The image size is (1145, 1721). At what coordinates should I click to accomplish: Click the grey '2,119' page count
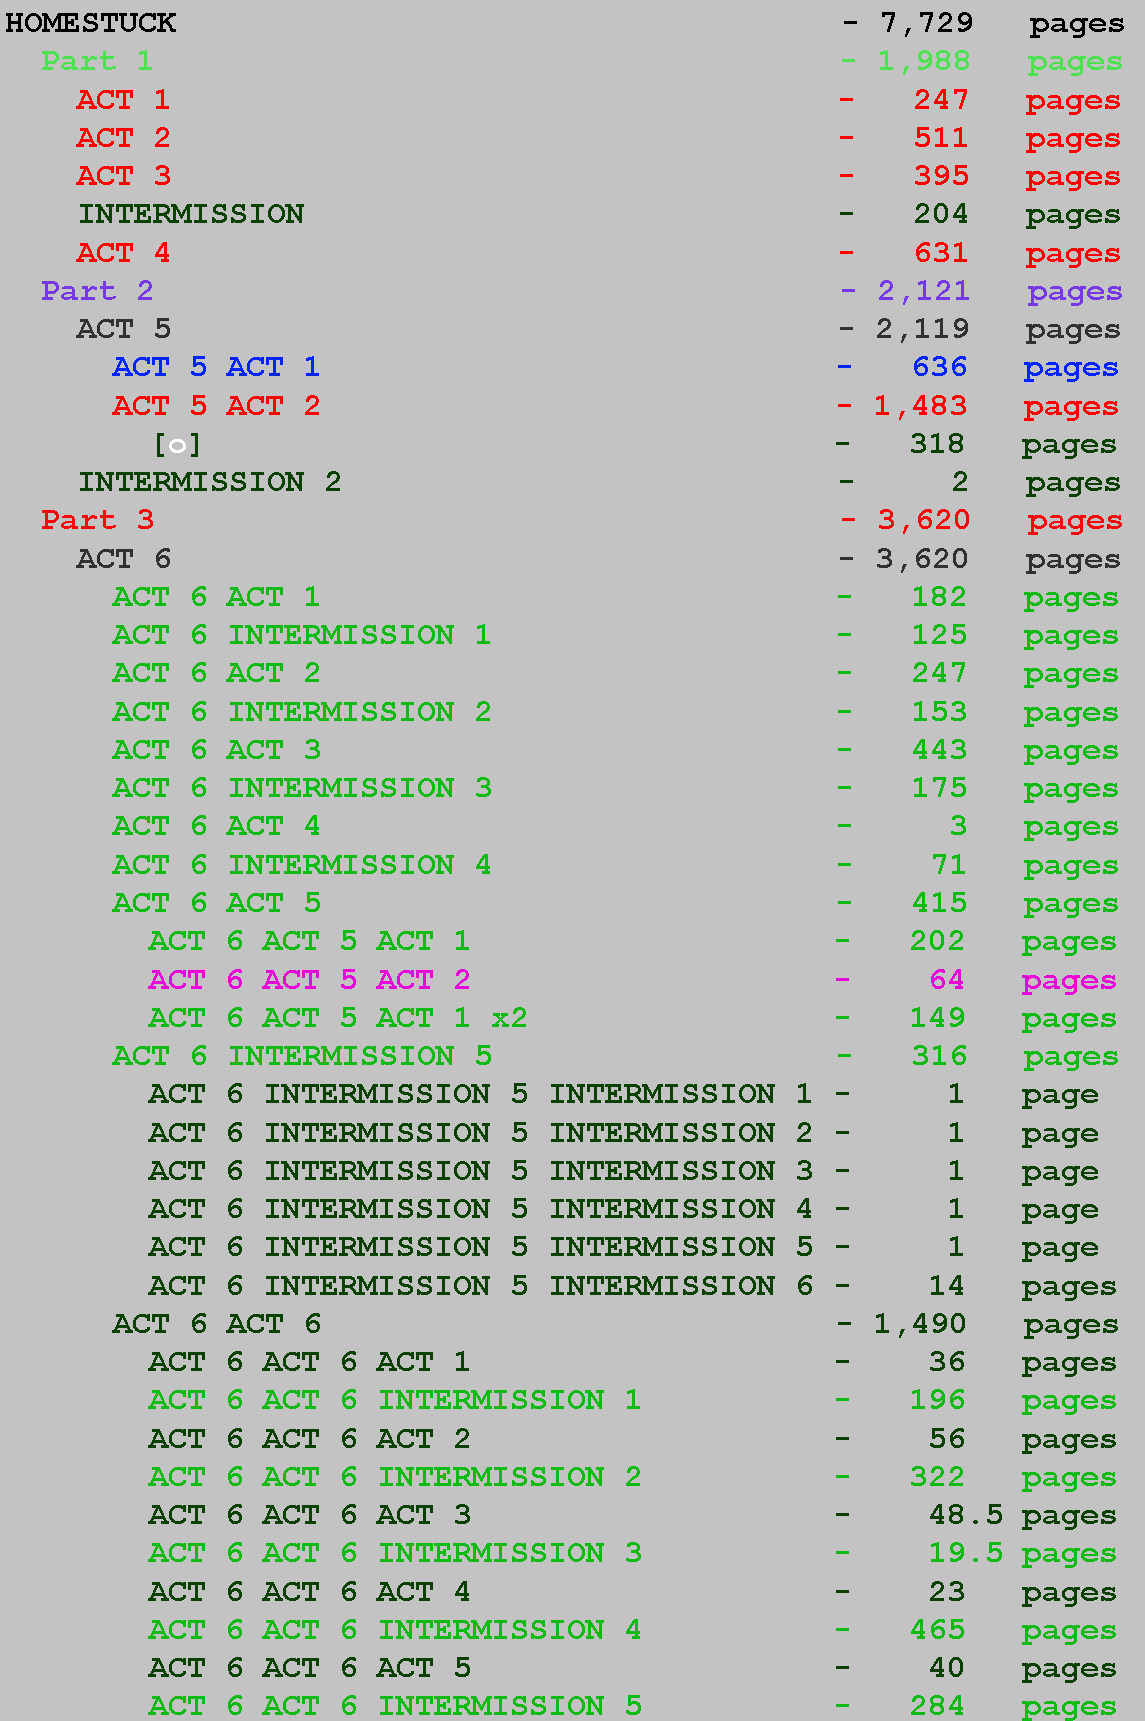tap(922, 329)
